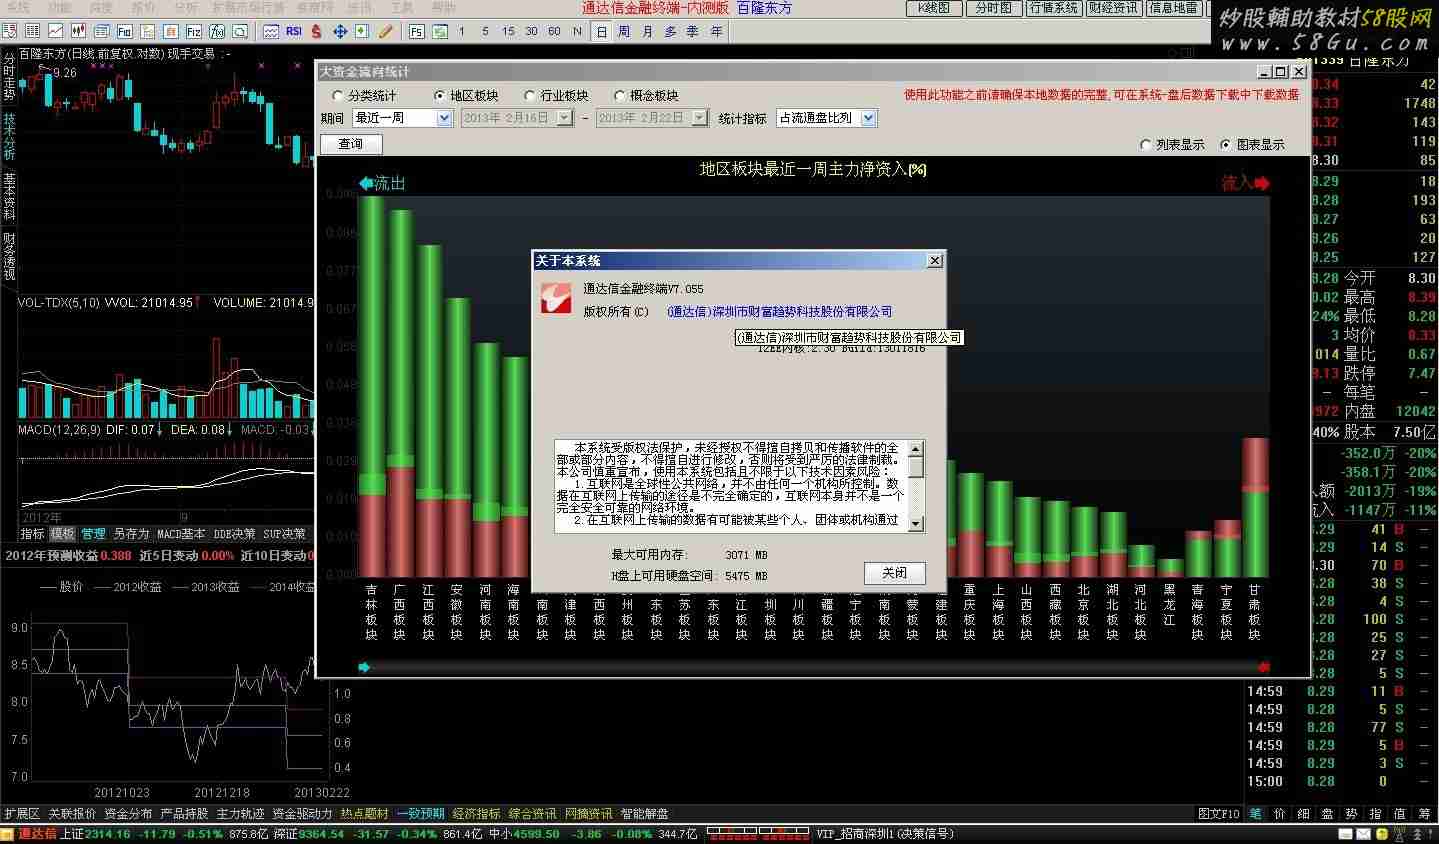Click the red dollar sign toolbar icon
1439x844 pixels.
pos(316,31)
